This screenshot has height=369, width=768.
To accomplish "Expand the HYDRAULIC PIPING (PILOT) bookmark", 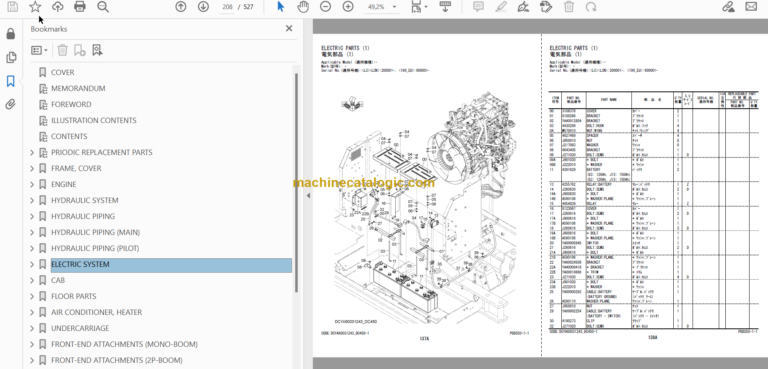I will 32,248.
